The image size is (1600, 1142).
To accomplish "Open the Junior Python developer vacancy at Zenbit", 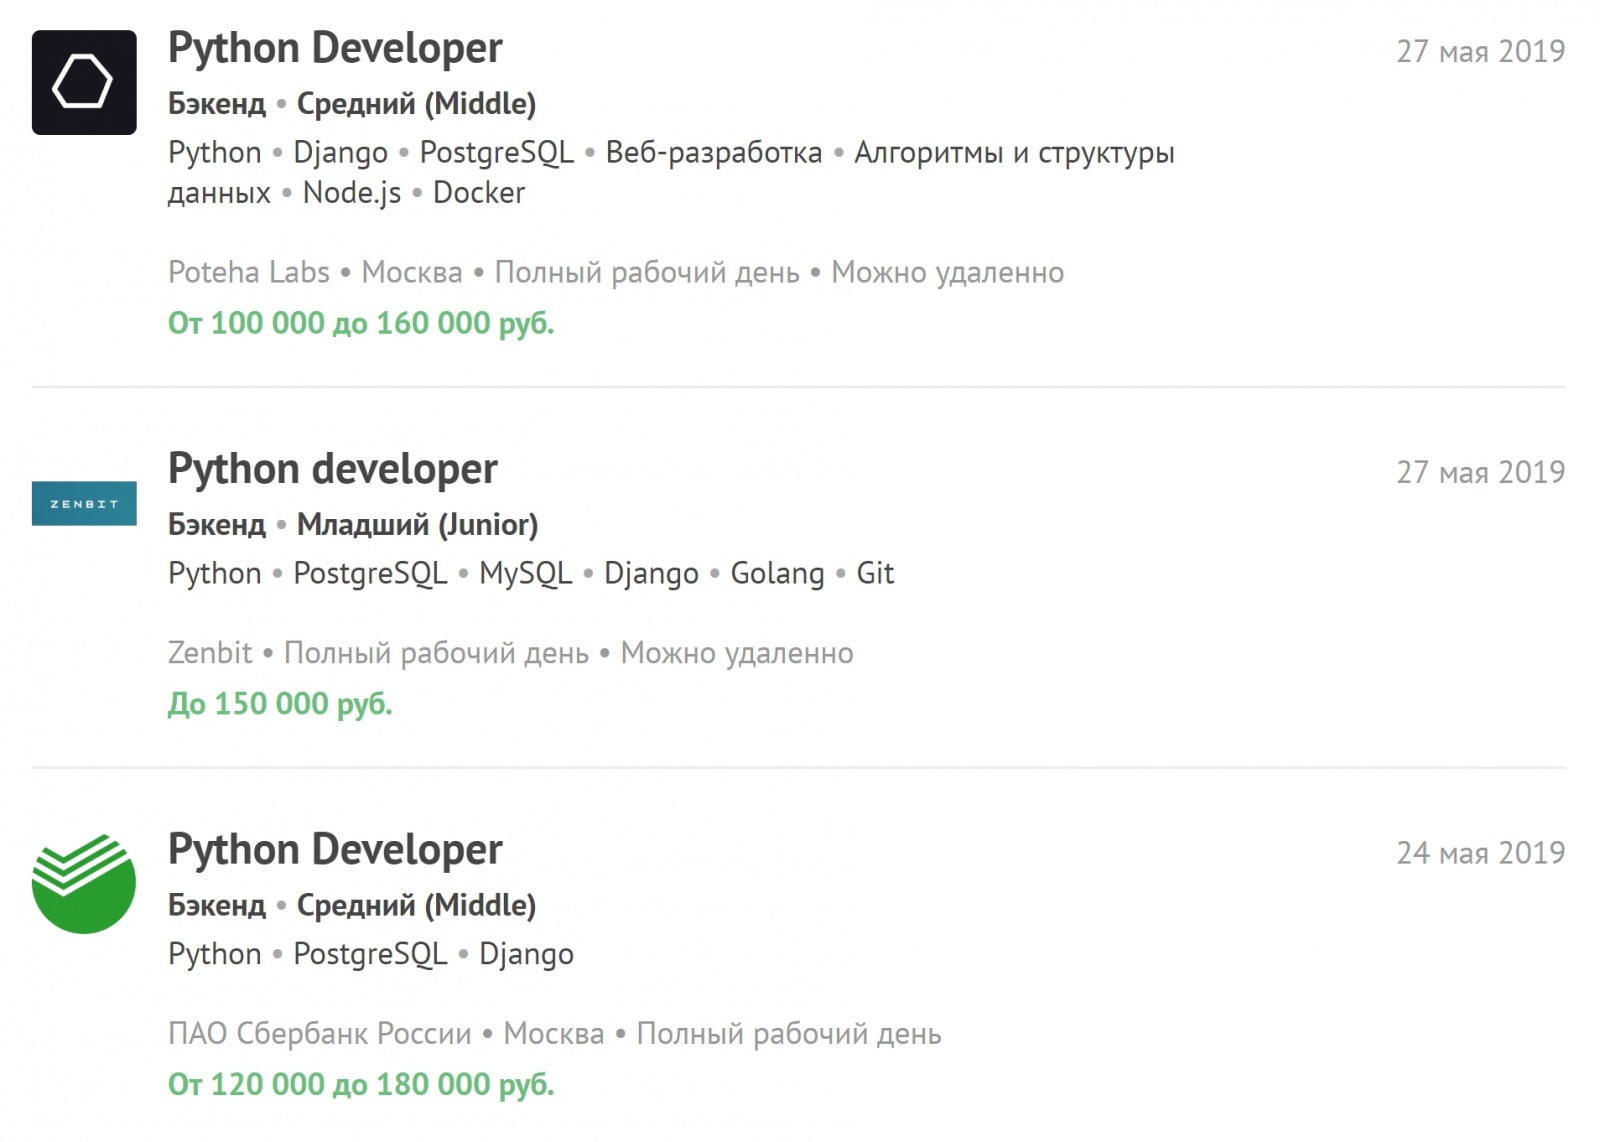I will (x=331, y=468).
